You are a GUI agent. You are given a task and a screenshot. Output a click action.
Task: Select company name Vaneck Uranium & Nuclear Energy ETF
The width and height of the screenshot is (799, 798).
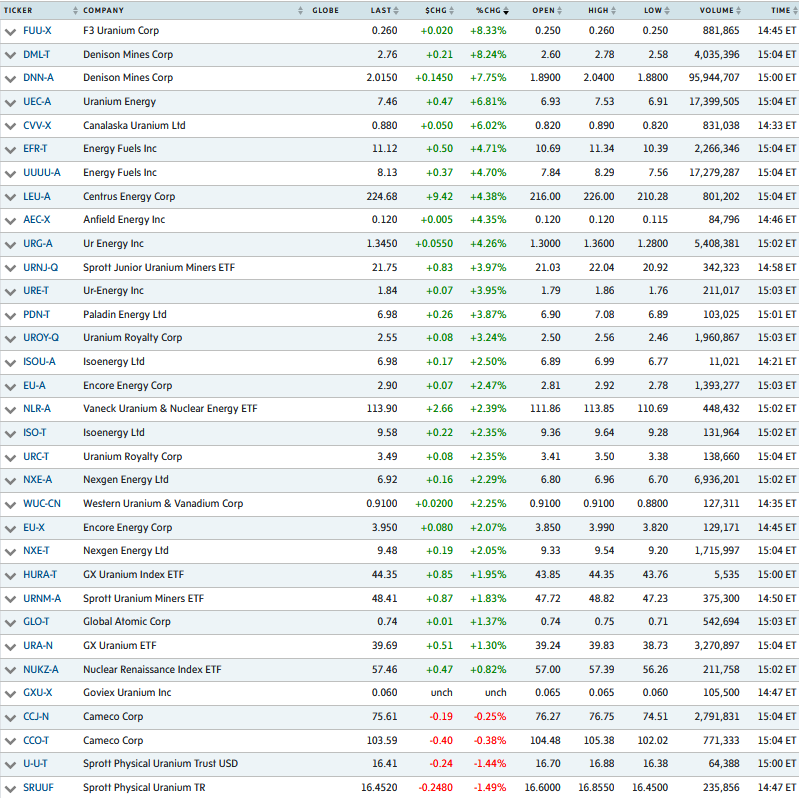point(170,409)
